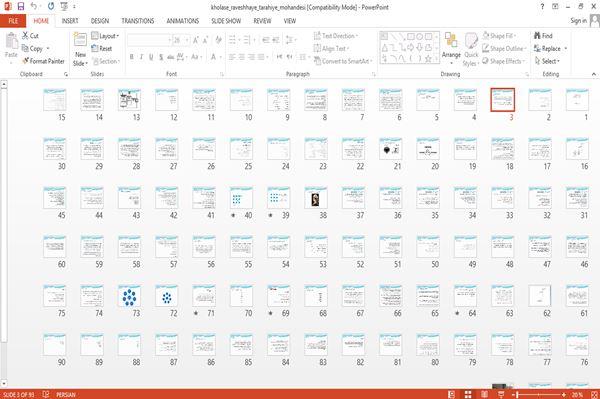The image size is (600, 399).
Task: Toggle right text alignment
Action: tap(251, 57)
